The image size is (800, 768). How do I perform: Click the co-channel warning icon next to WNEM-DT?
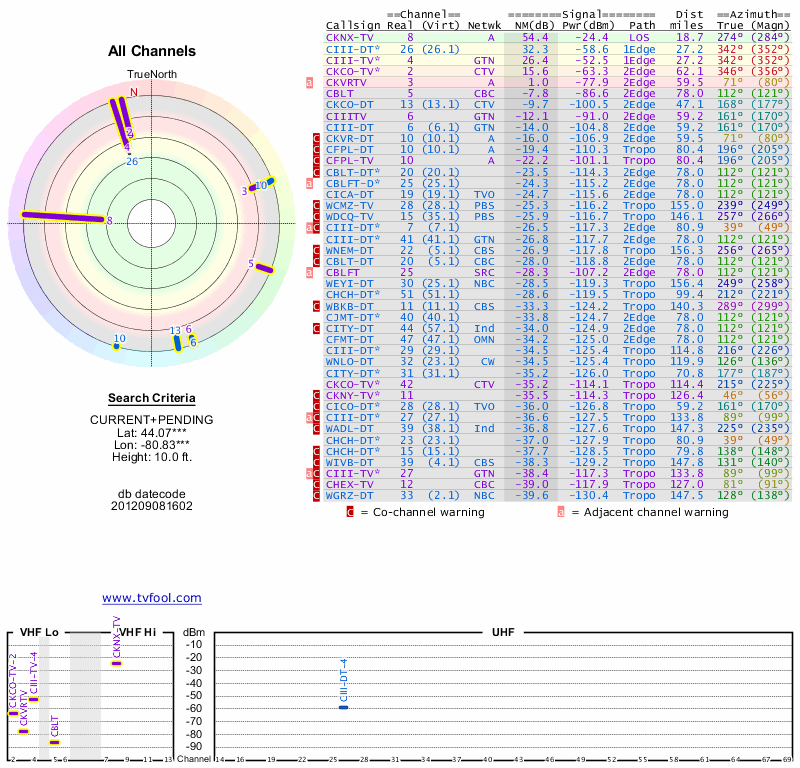[317, 250]
